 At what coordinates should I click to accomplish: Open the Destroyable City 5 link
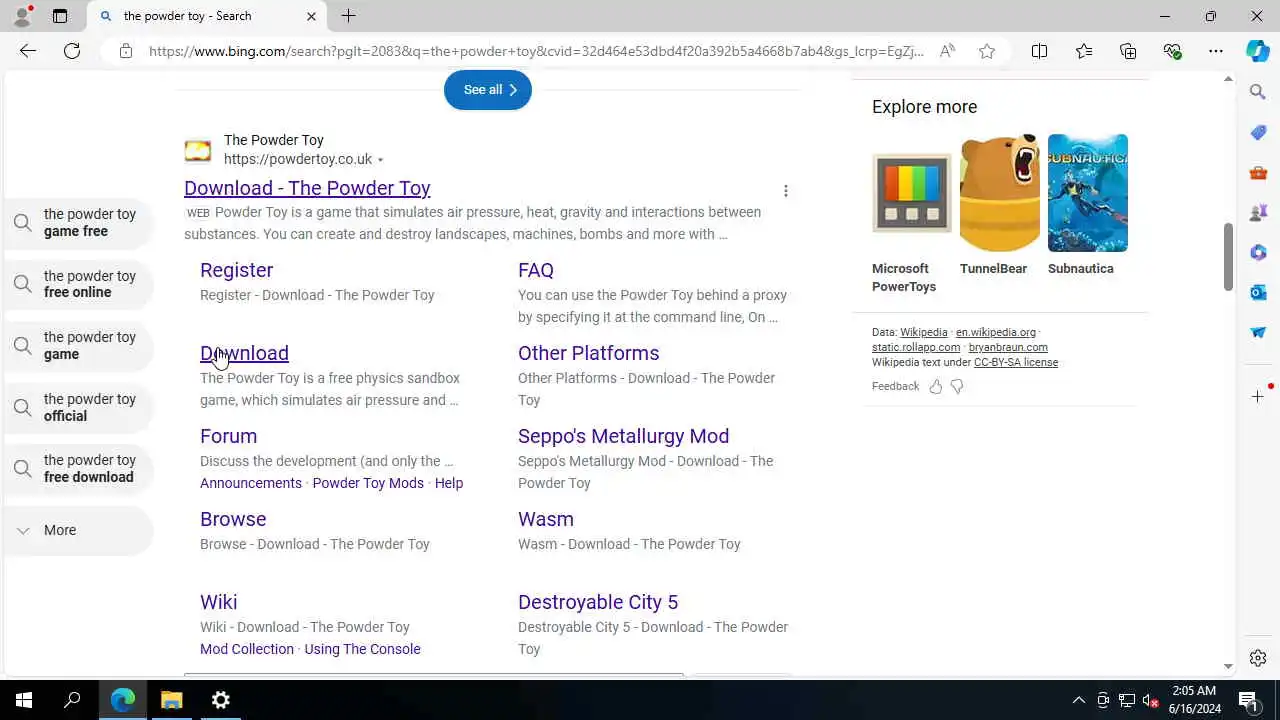point(598,602)
